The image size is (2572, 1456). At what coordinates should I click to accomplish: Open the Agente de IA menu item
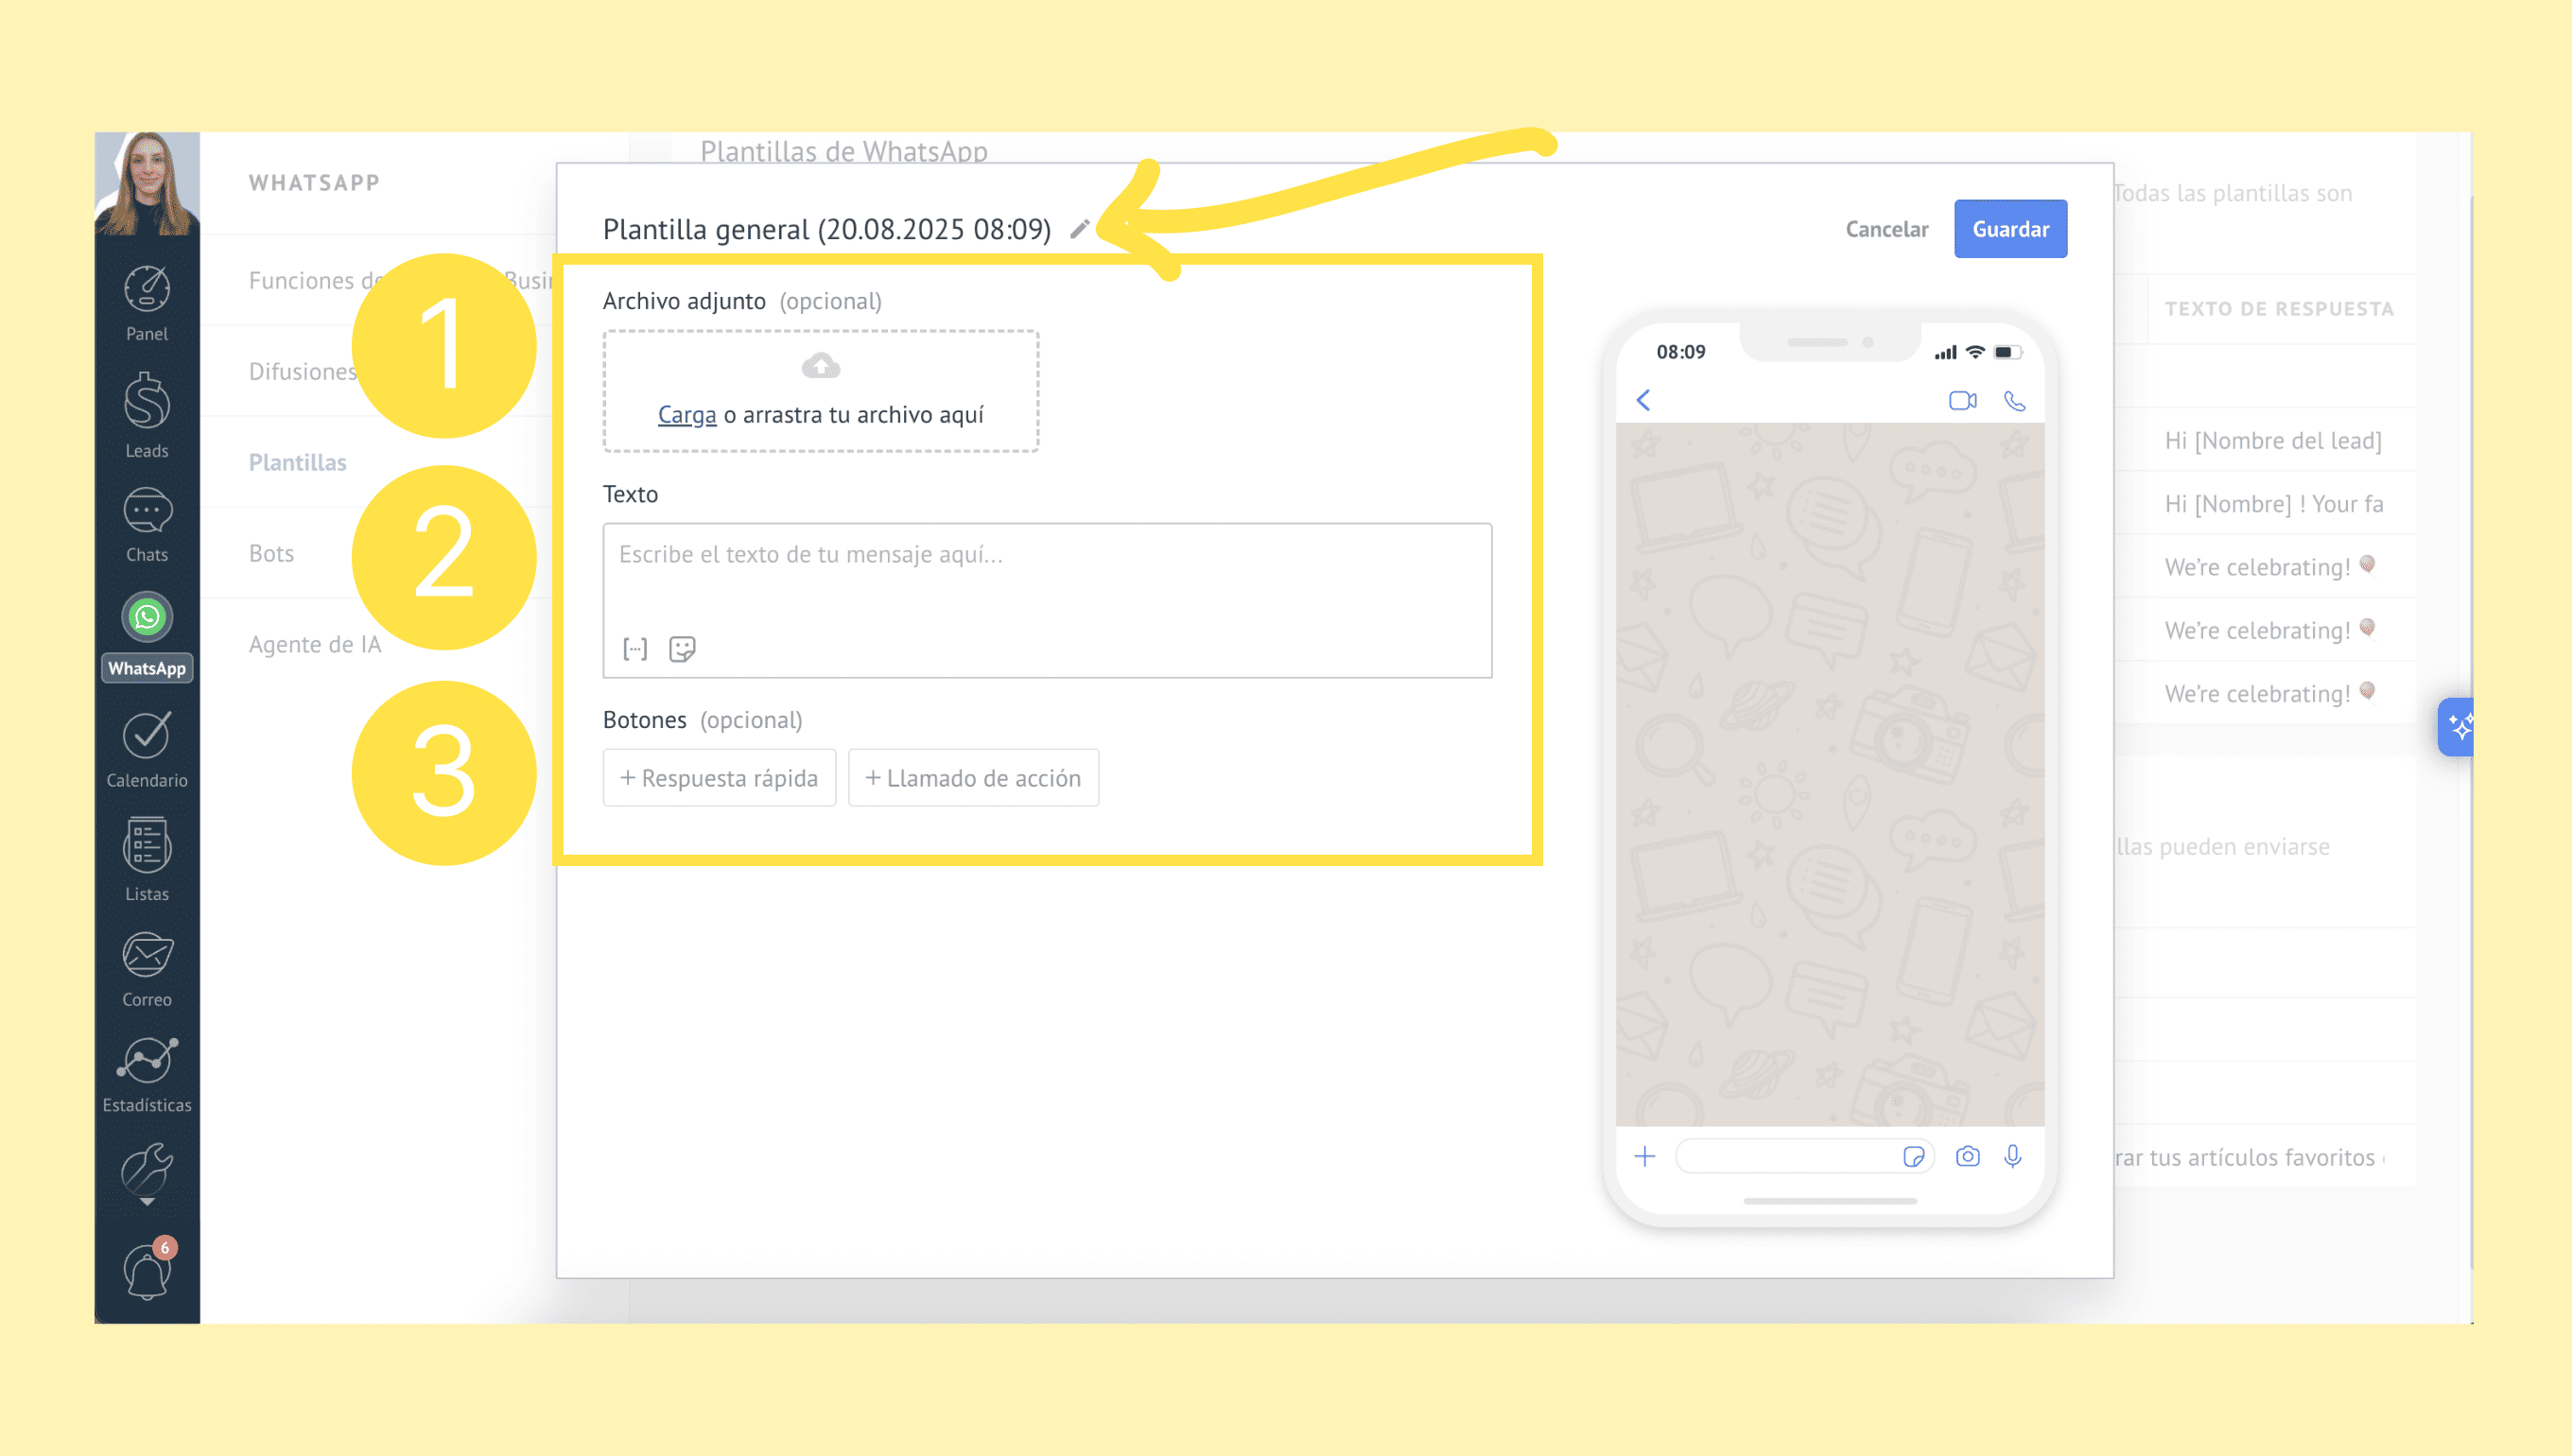[x=315, y=645]
